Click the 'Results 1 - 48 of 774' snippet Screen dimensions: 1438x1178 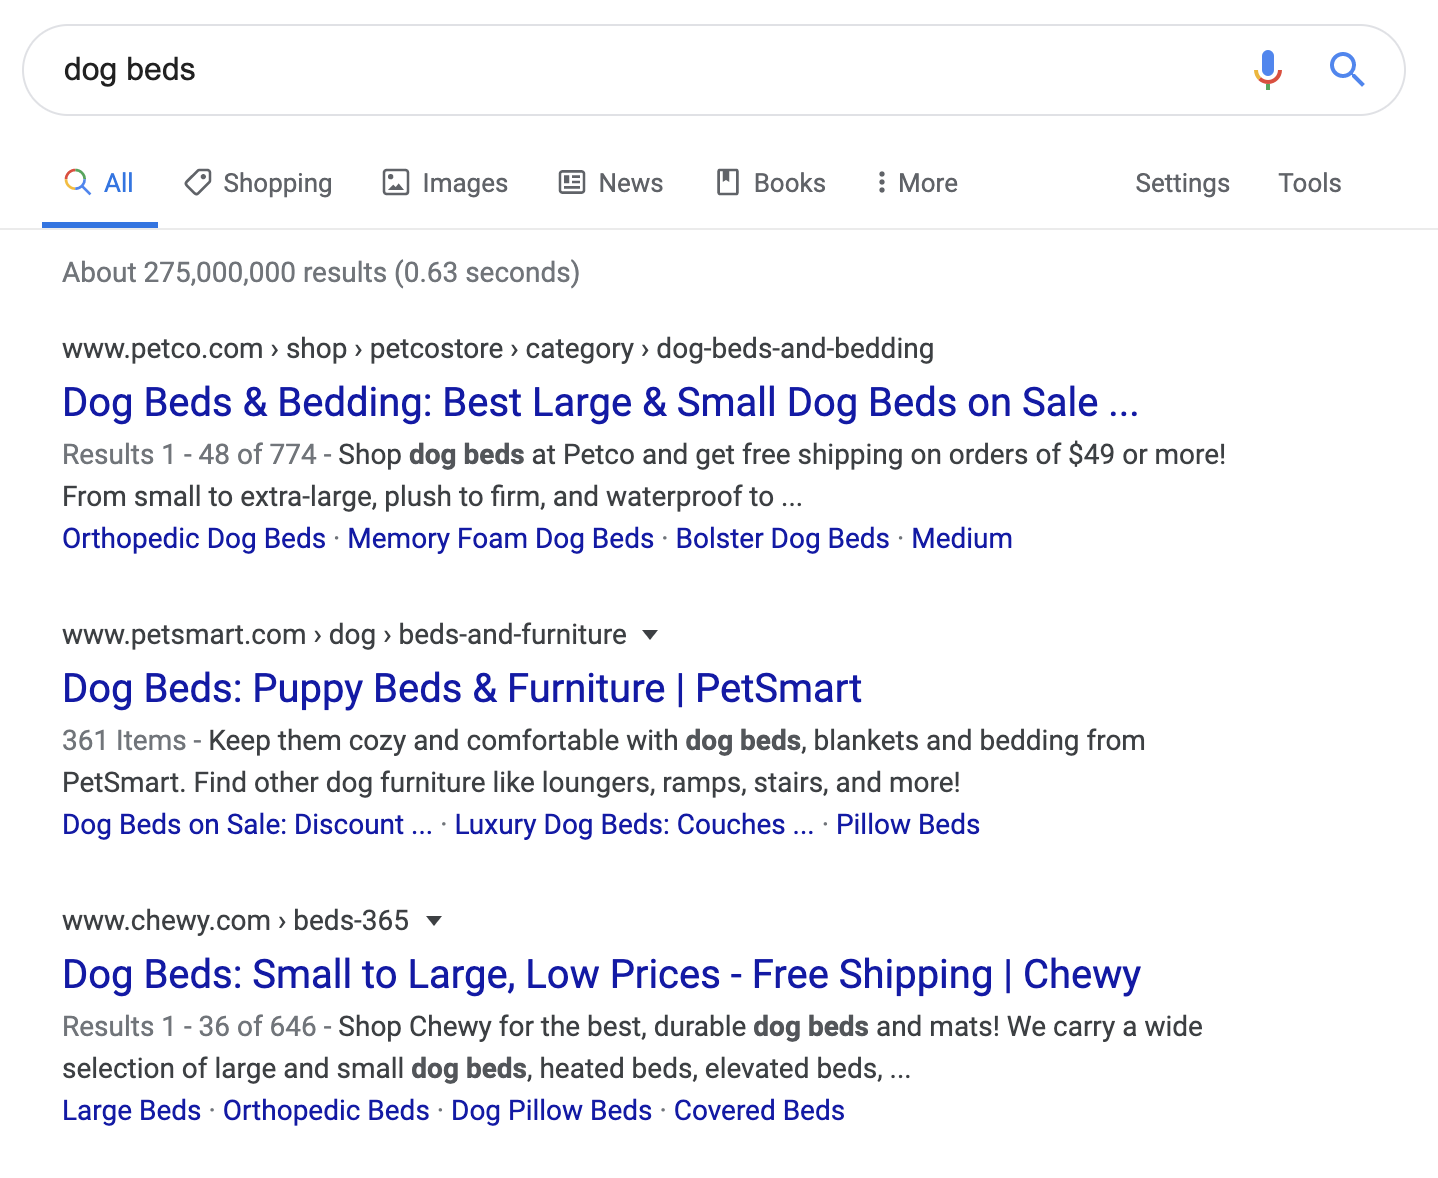189,454
